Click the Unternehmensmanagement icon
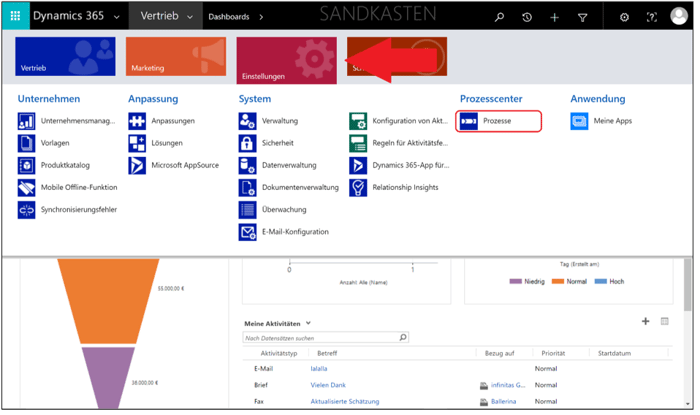 click(26, 121)
